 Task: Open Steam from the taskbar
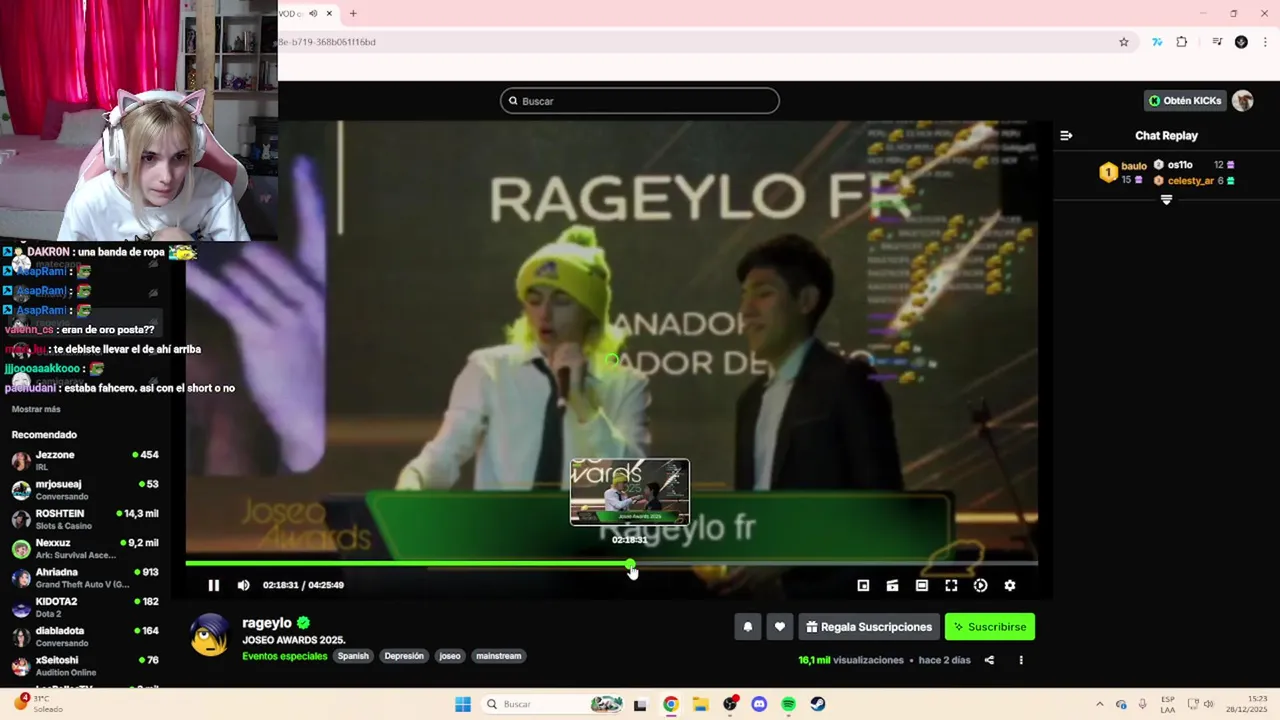pos(818,704)
